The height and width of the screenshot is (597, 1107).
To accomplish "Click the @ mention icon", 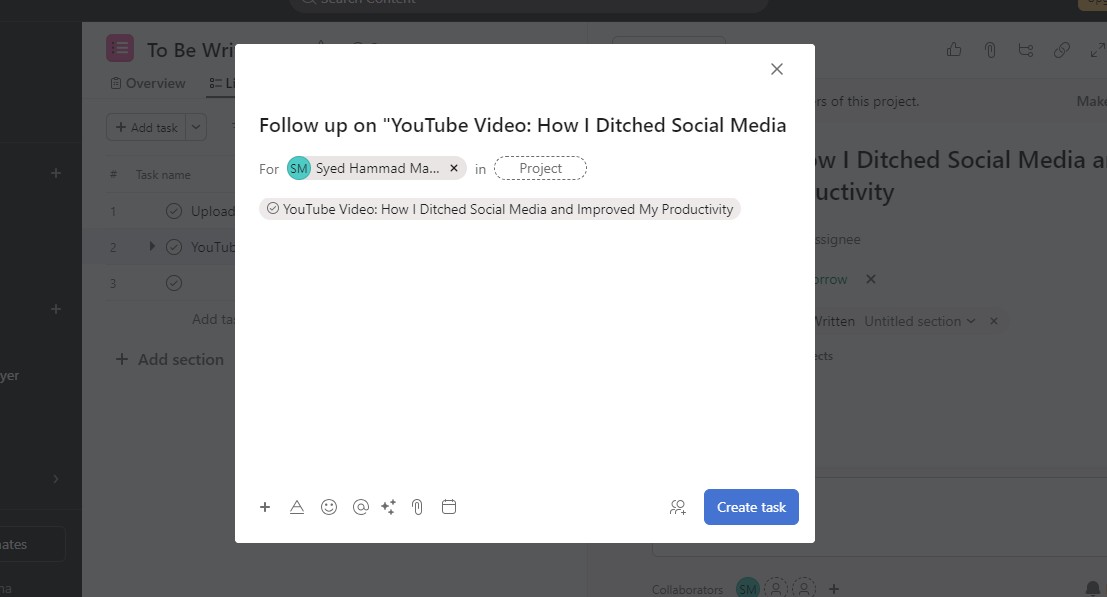I will tap(361, 507).
